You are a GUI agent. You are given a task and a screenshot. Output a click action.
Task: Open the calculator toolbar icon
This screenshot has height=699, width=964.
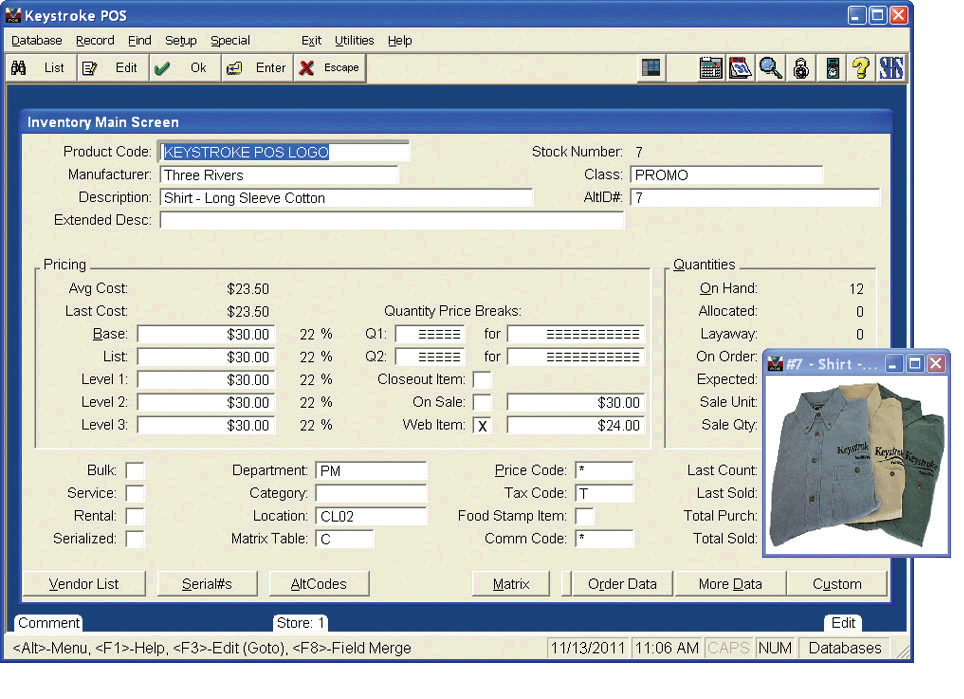[x=710, y=68]
